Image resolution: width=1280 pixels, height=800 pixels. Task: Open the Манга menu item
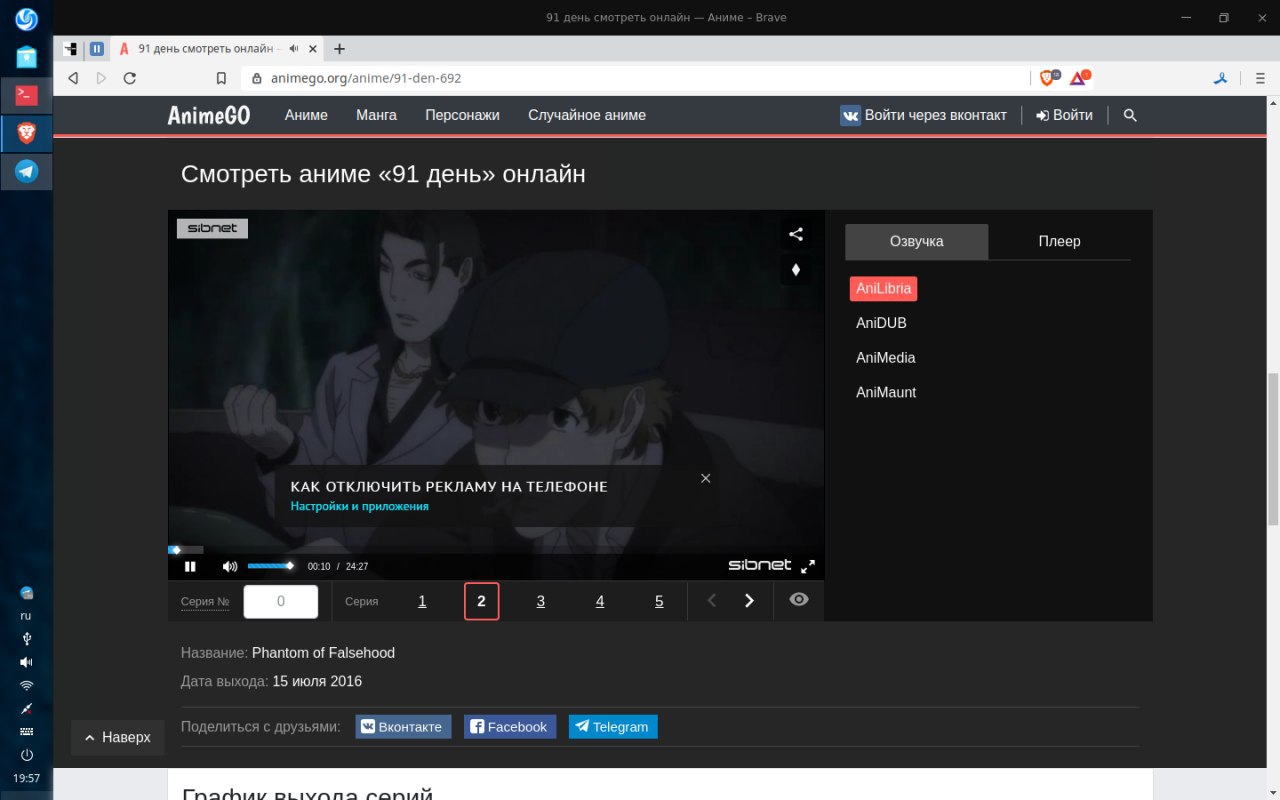[376, 115]
